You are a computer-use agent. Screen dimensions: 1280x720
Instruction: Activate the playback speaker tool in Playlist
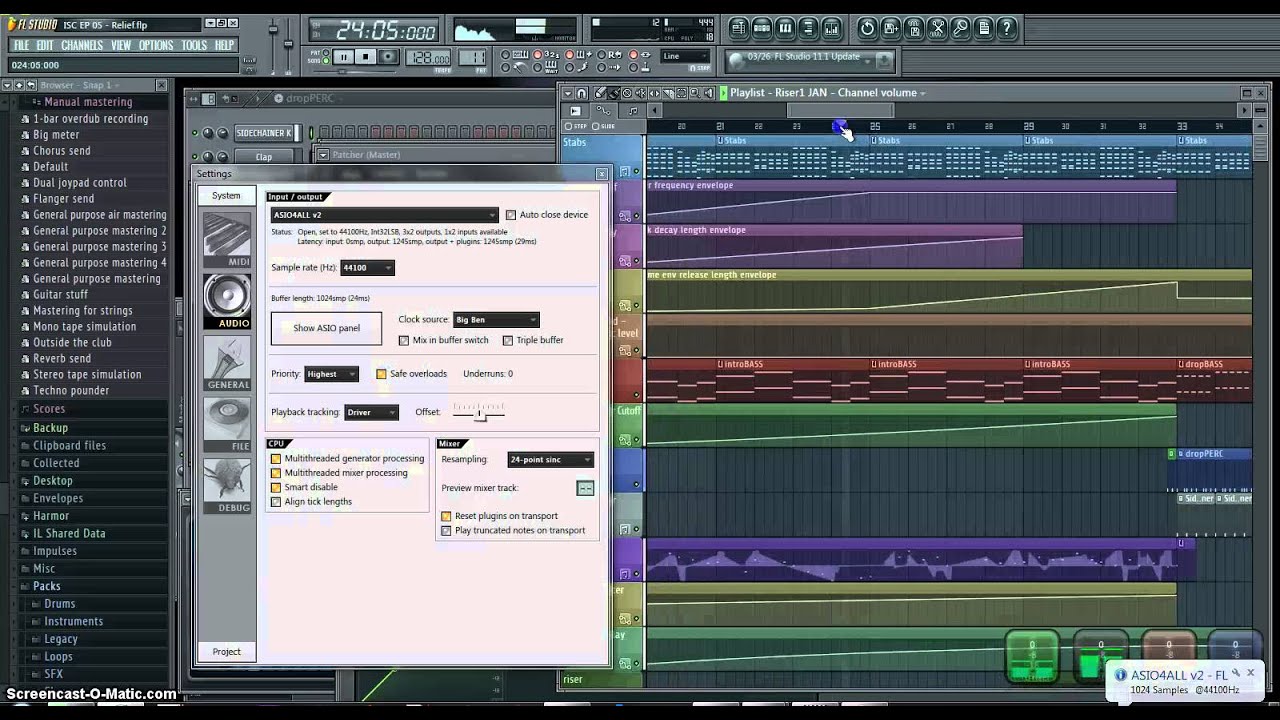pos(709,93)
